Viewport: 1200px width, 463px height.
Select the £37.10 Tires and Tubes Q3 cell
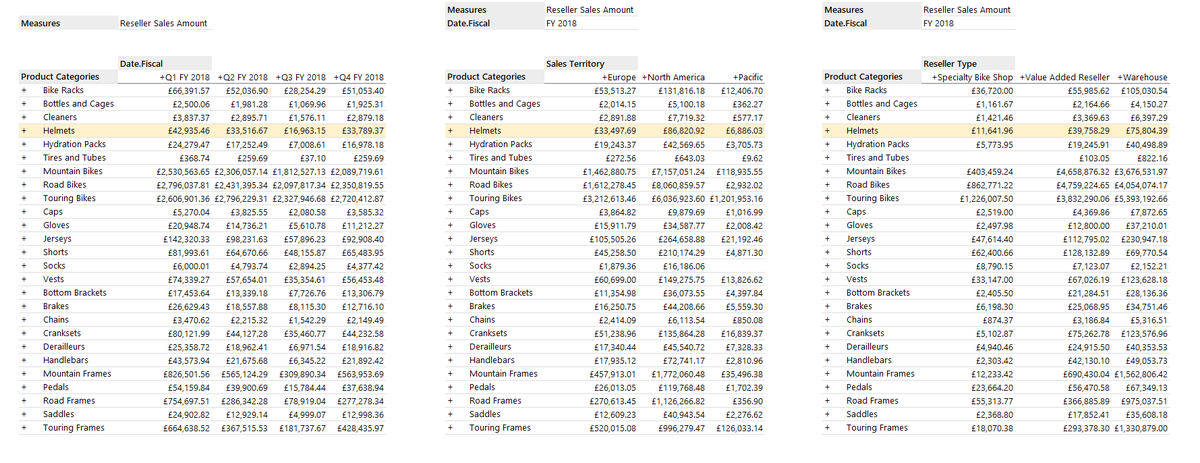point(312,158)
